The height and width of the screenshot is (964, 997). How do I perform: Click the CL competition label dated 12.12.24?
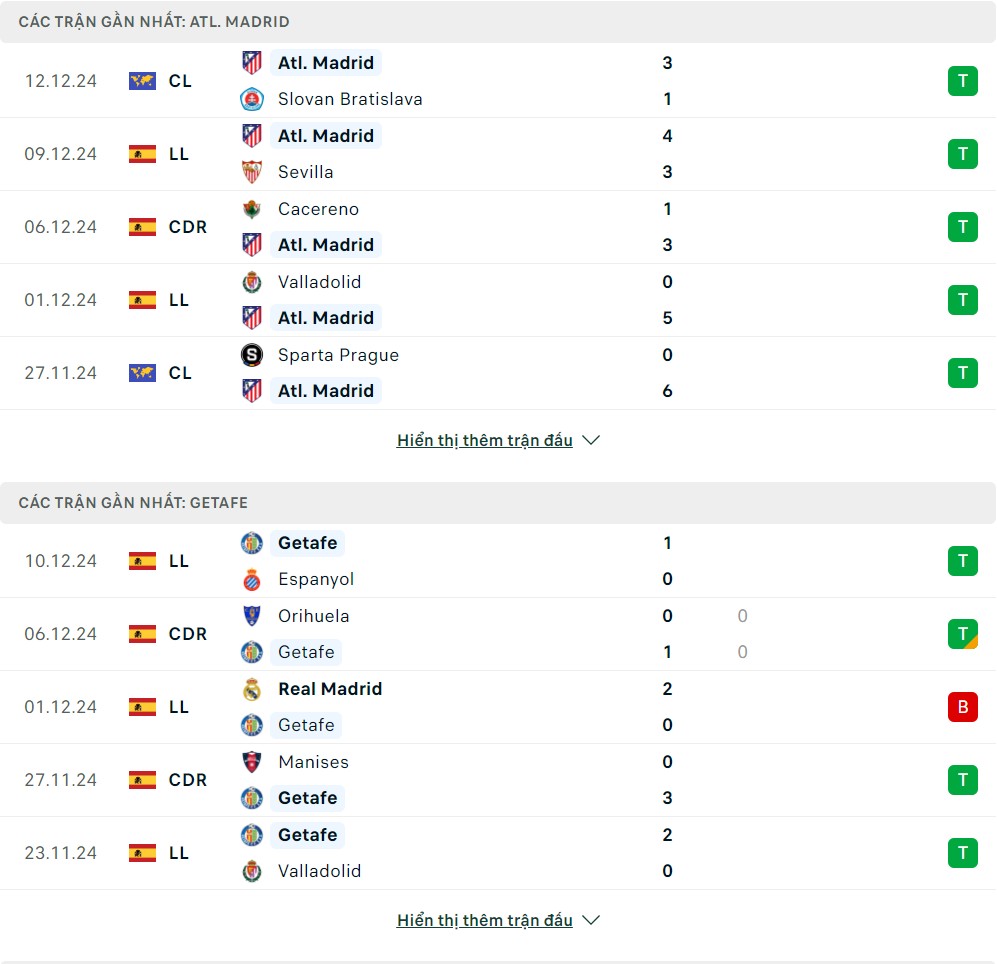[180, 81]
